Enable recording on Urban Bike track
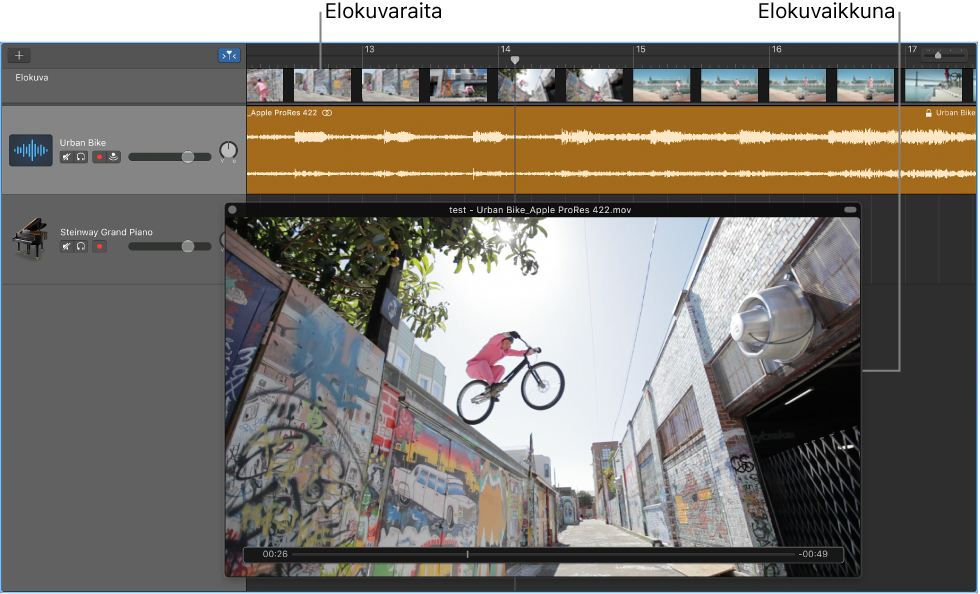This screenshot has height=594, width=980. pos(99,157)
